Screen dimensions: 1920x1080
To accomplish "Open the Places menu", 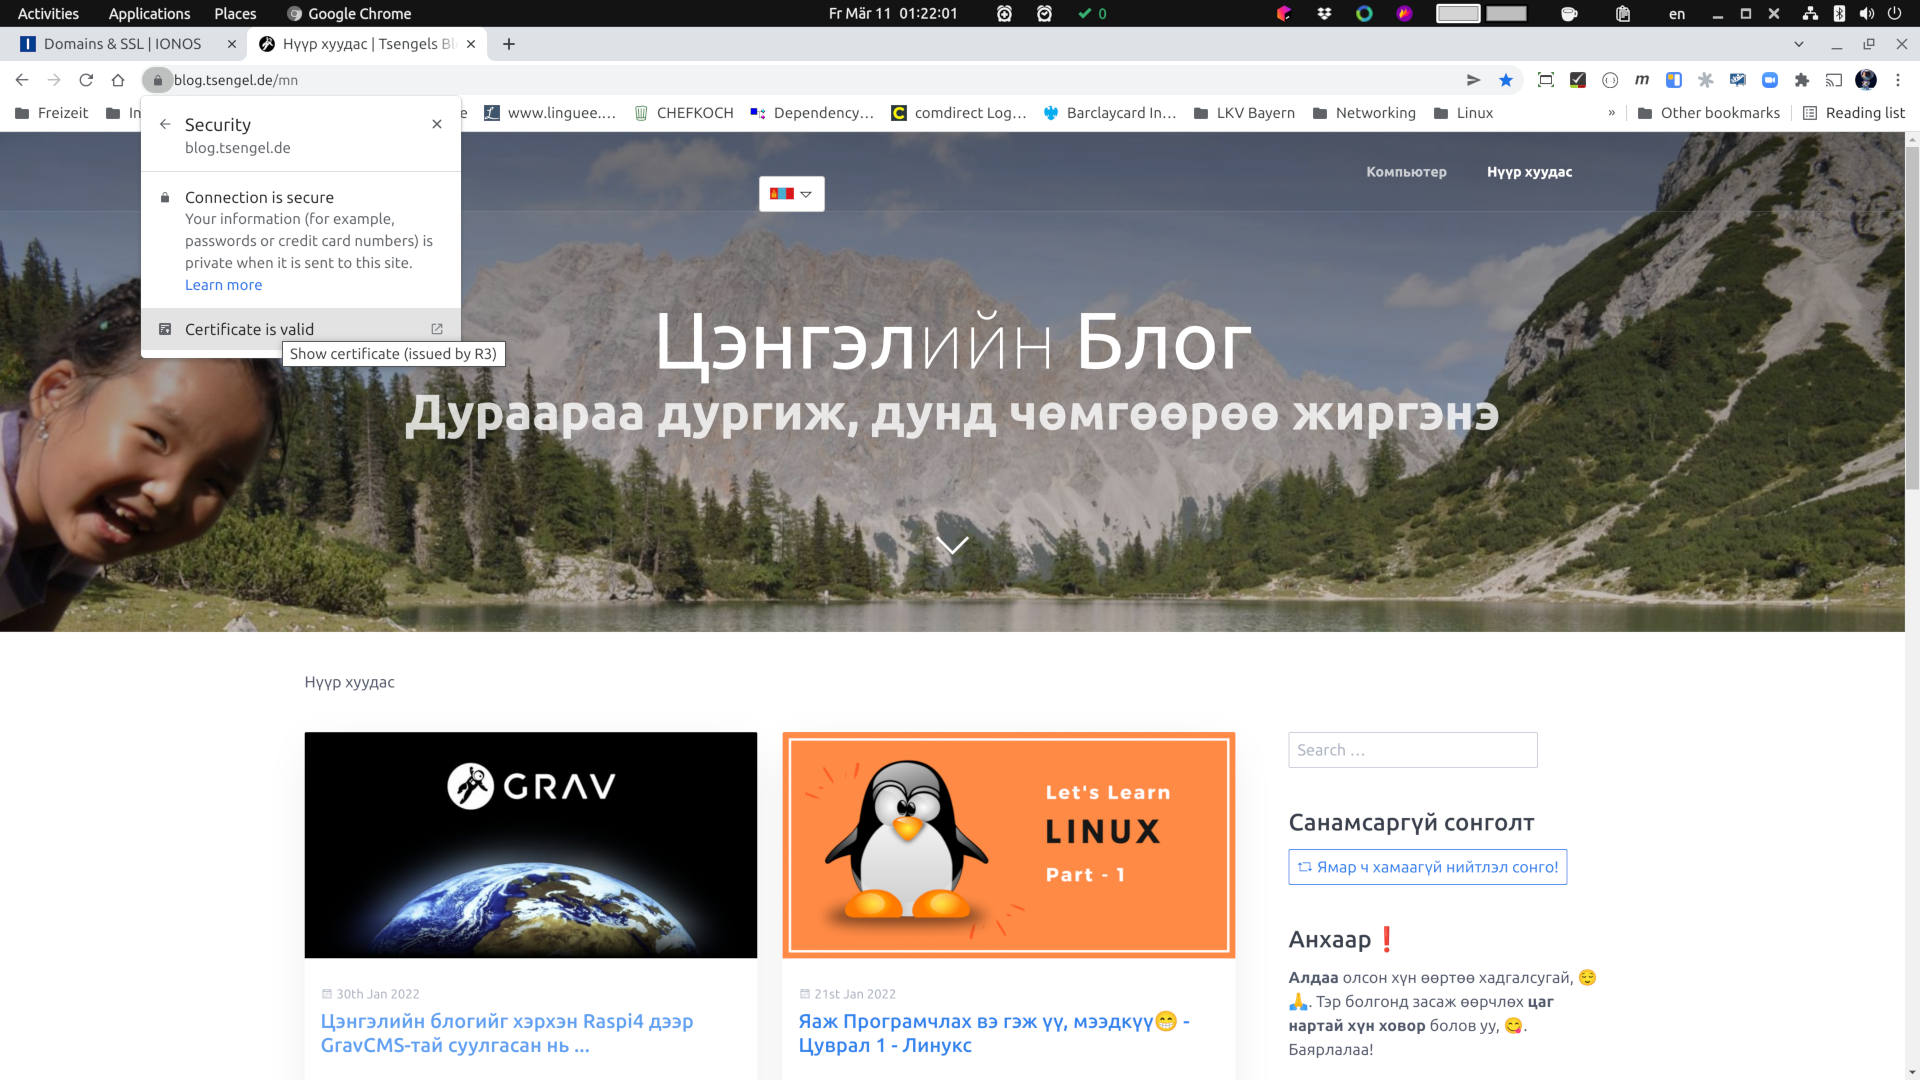I will click(235, 13).
